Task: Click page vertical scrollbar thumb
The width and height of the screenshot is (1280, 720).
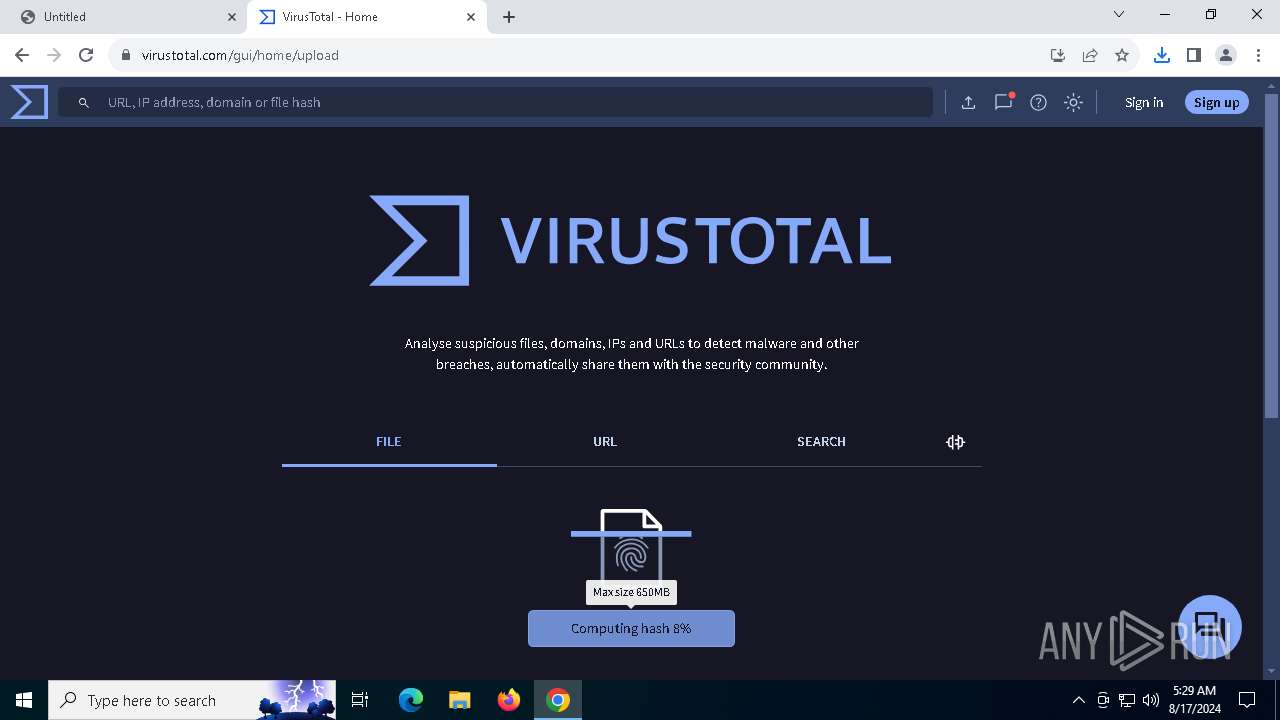Action: pos(1272,255)
